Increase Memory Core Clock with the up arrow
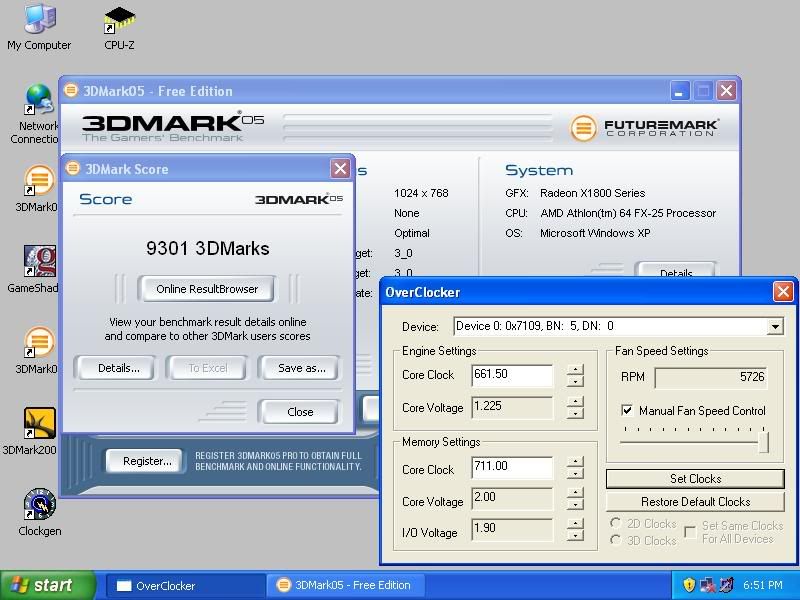800x600 pixels. [575, 462]
